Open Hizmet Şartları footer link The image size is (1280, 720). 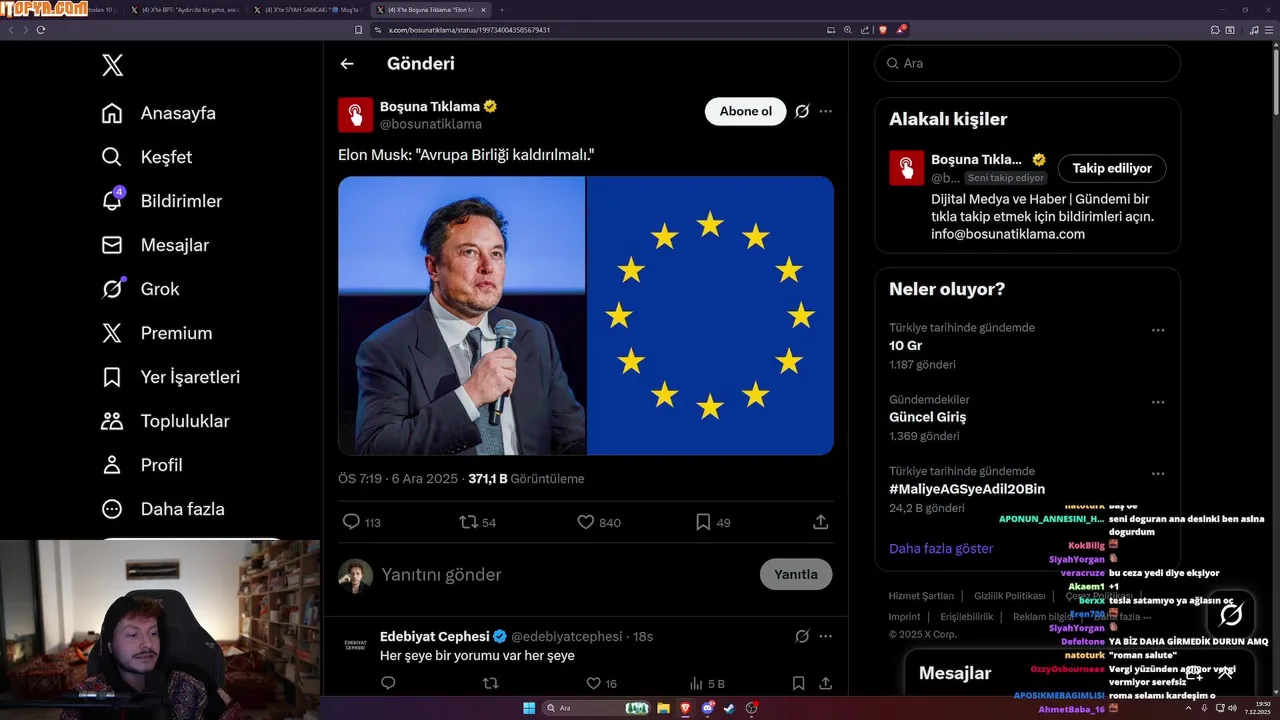click(921, 596)
